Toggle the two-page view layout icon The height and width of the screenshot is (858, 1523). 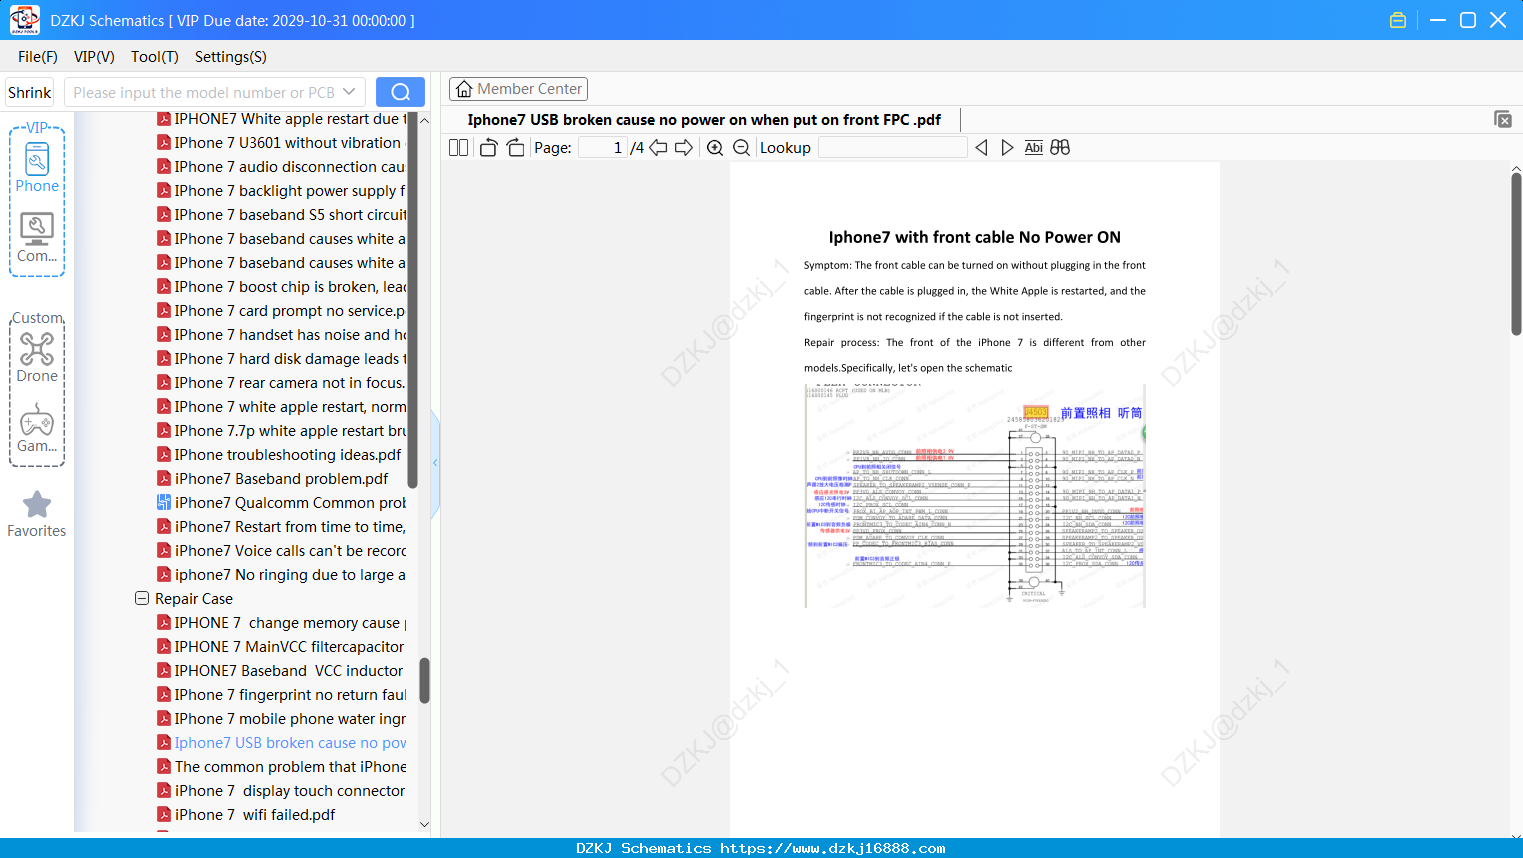458,148
